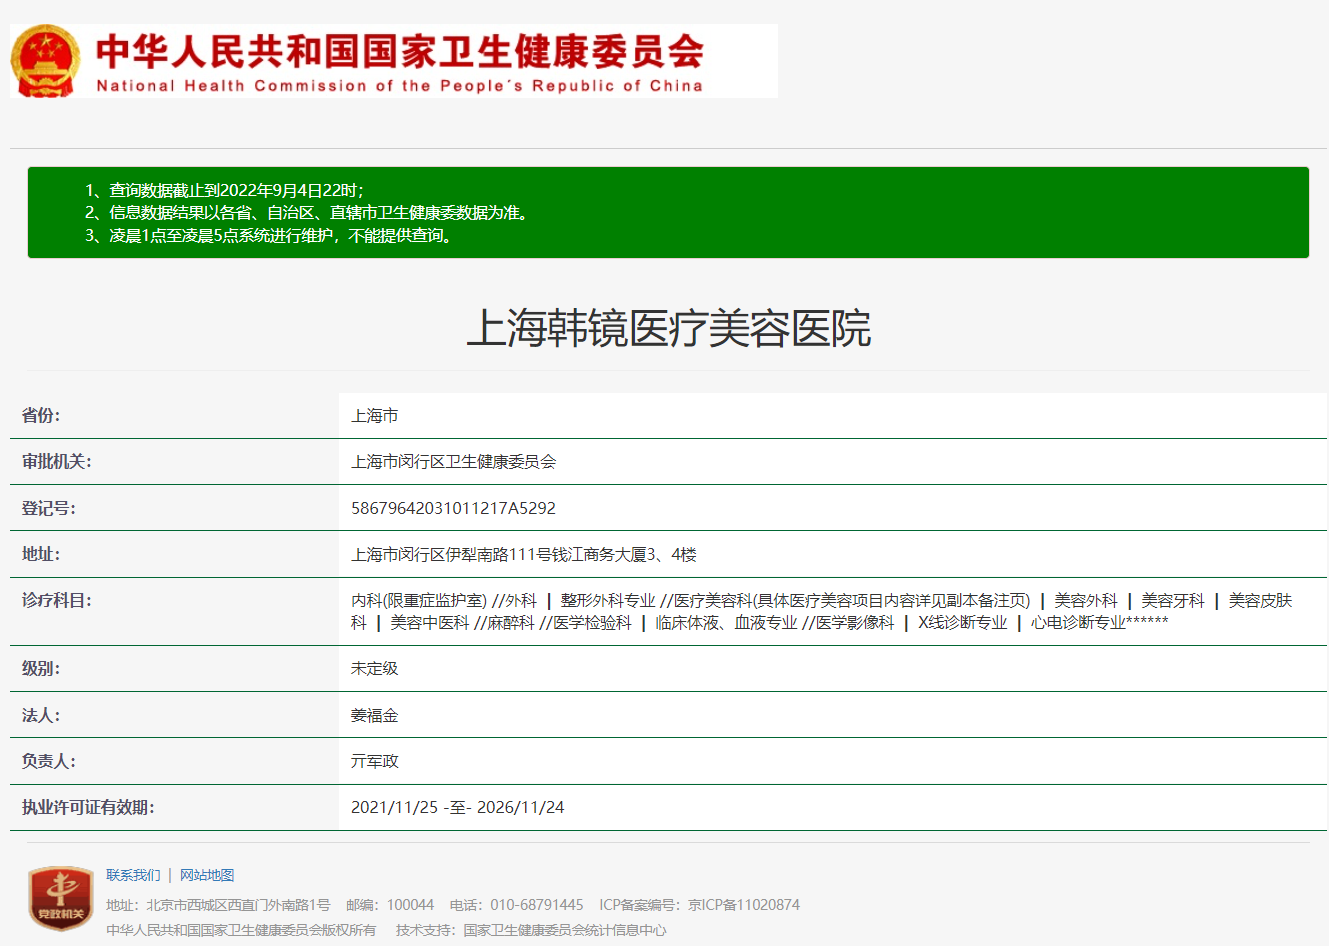Click the legal person name 姜福金

375,715
